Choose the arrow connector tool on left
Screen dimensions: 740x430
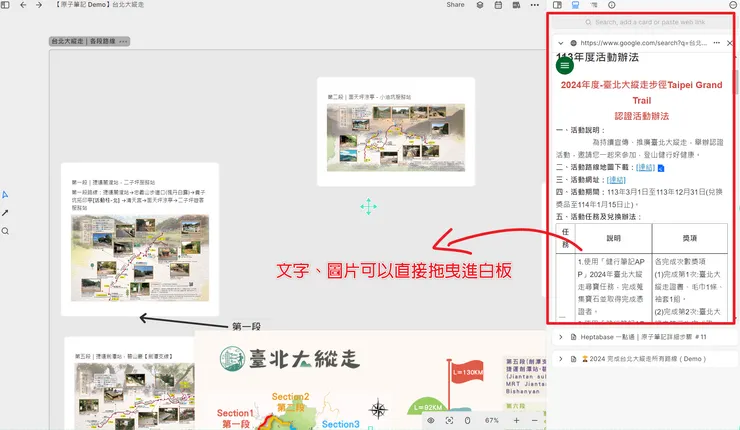click(x=5, y=213)
